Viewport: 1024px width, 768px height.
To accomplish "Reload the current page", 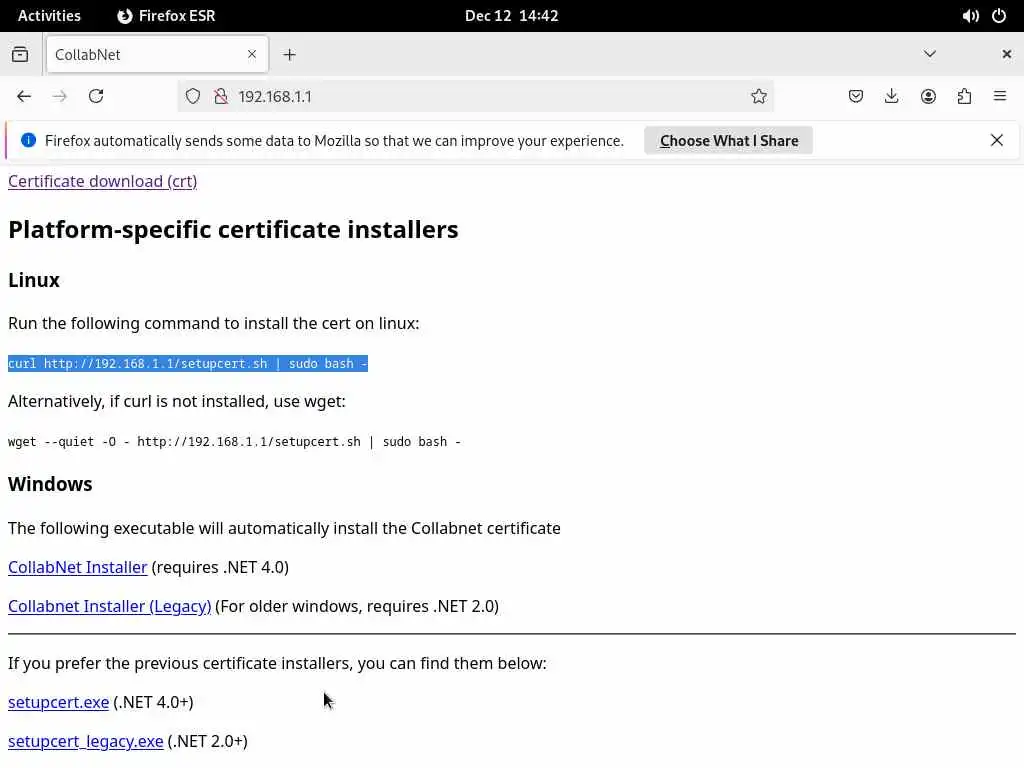I will (x=96, y=97).
